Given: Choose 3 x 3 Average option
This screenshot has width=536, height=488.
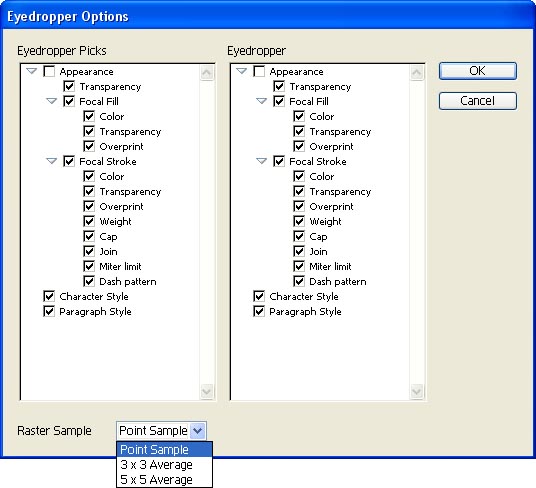Looking at the screenshot, I should pyautogui.click(x=164, y=465).
